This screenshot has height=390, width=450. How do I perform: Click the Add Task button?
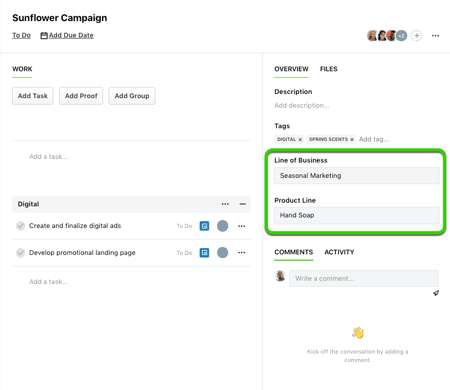[33, 96]
